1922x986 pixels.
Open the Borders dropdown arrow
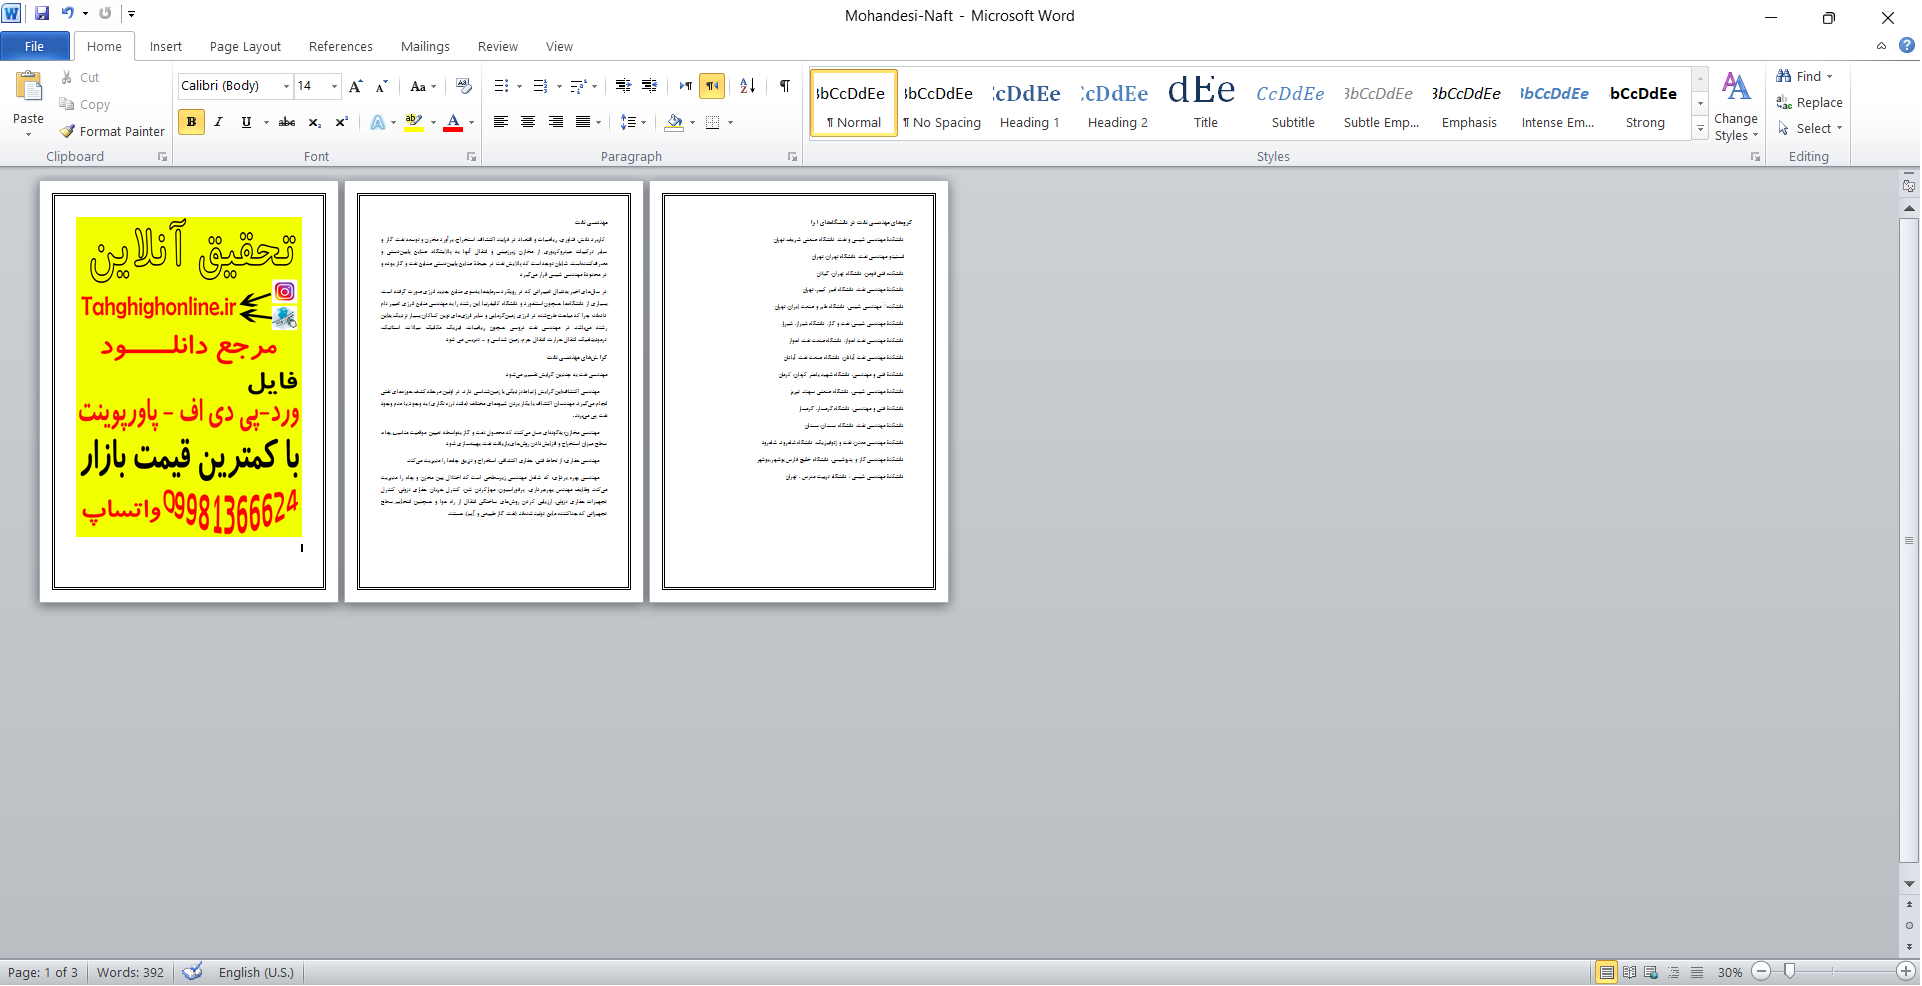tap(731, 122)
